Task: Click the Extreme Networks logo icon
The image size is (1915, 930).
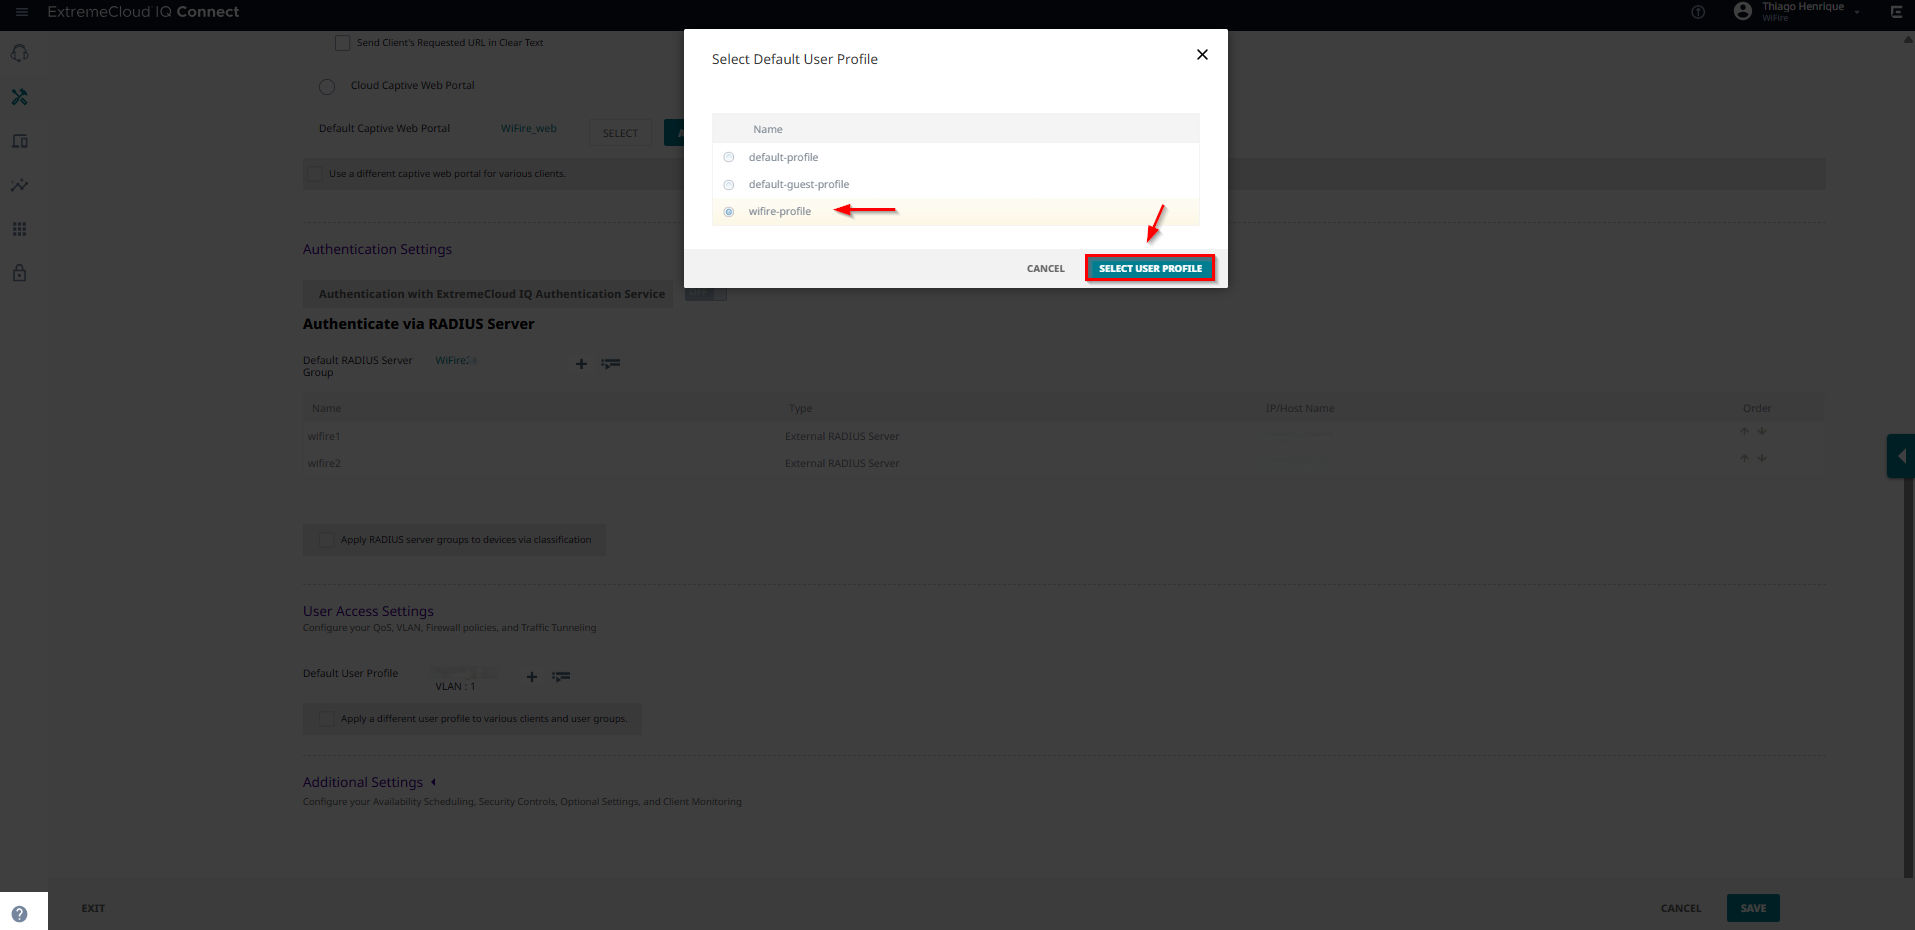Action: coord(1896,12)
